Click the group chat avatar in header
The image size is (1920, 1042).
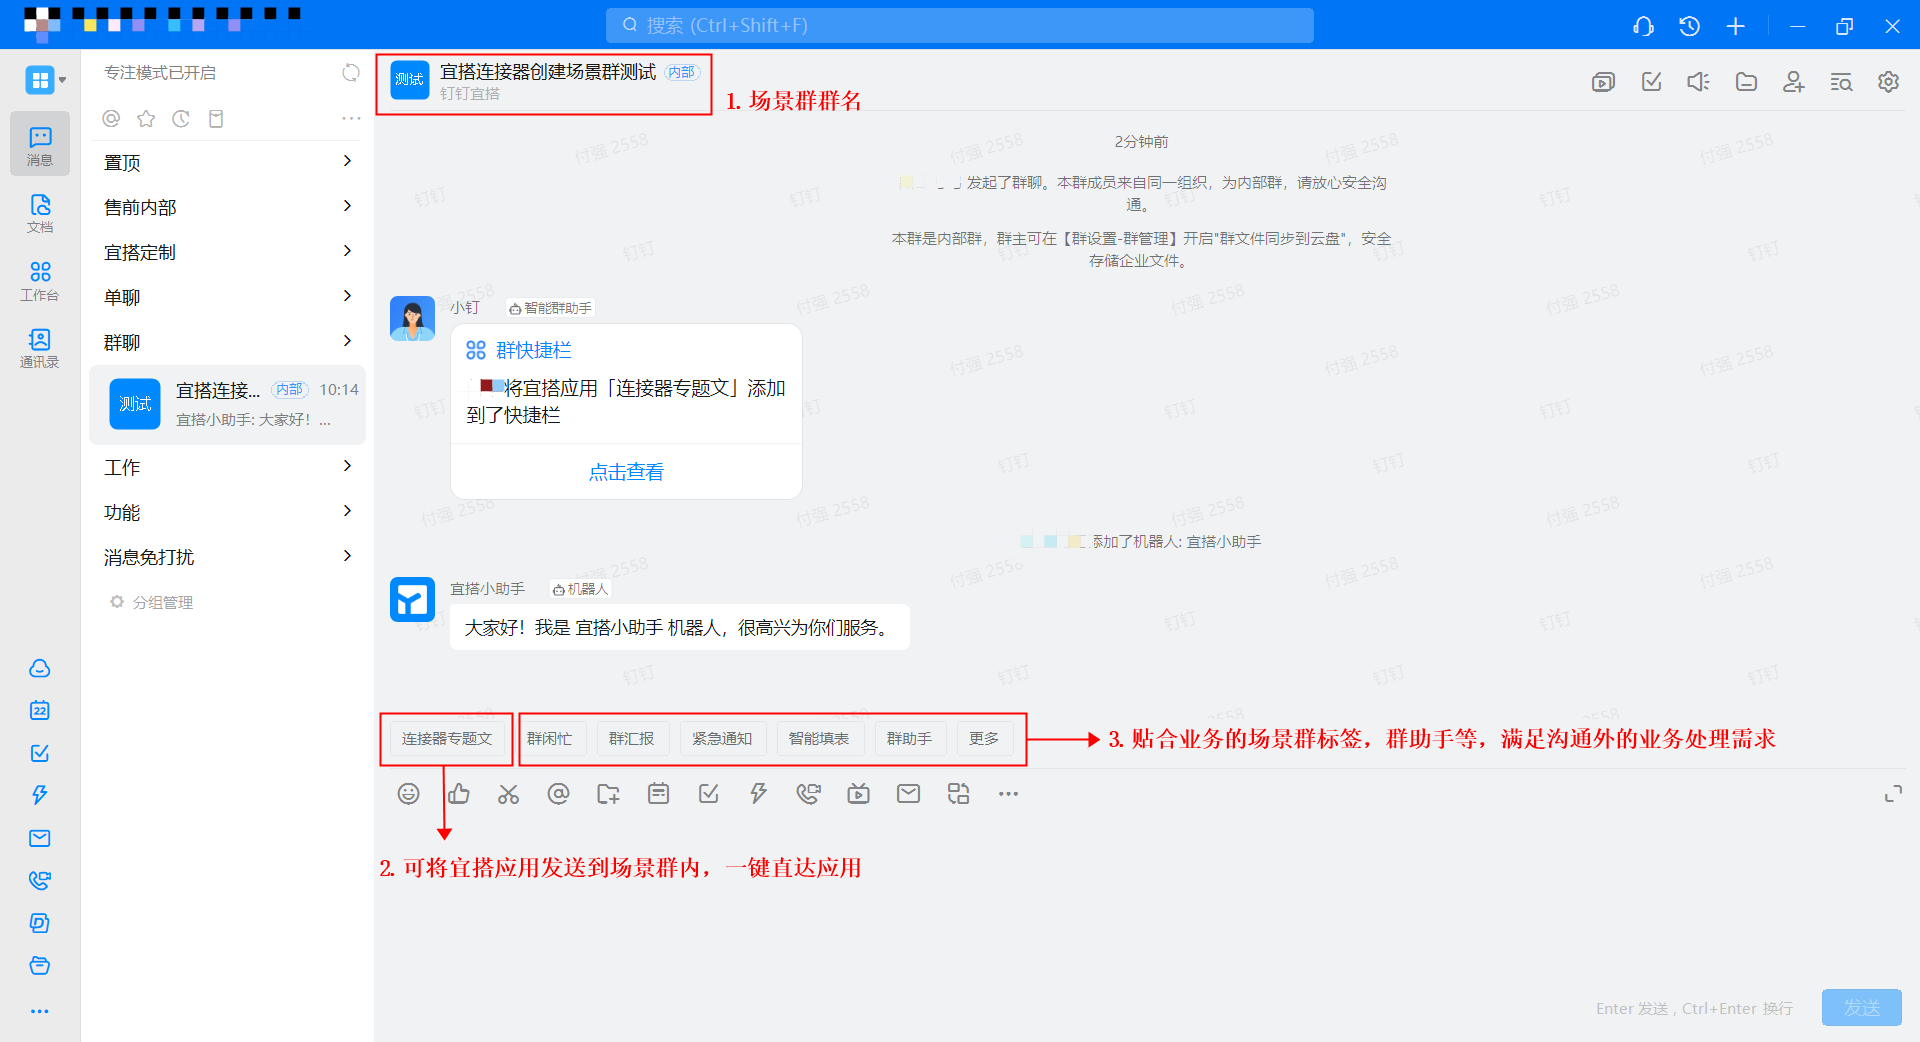(410, 80)
